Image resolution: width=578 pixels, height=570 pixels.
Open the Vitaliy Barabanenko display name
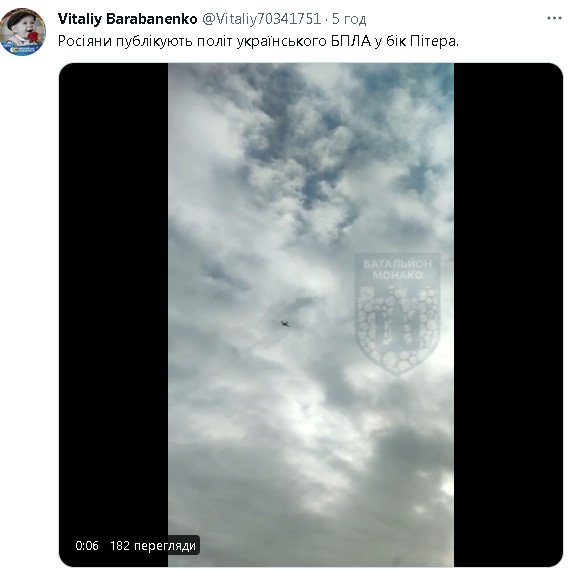tap(128, 19)
